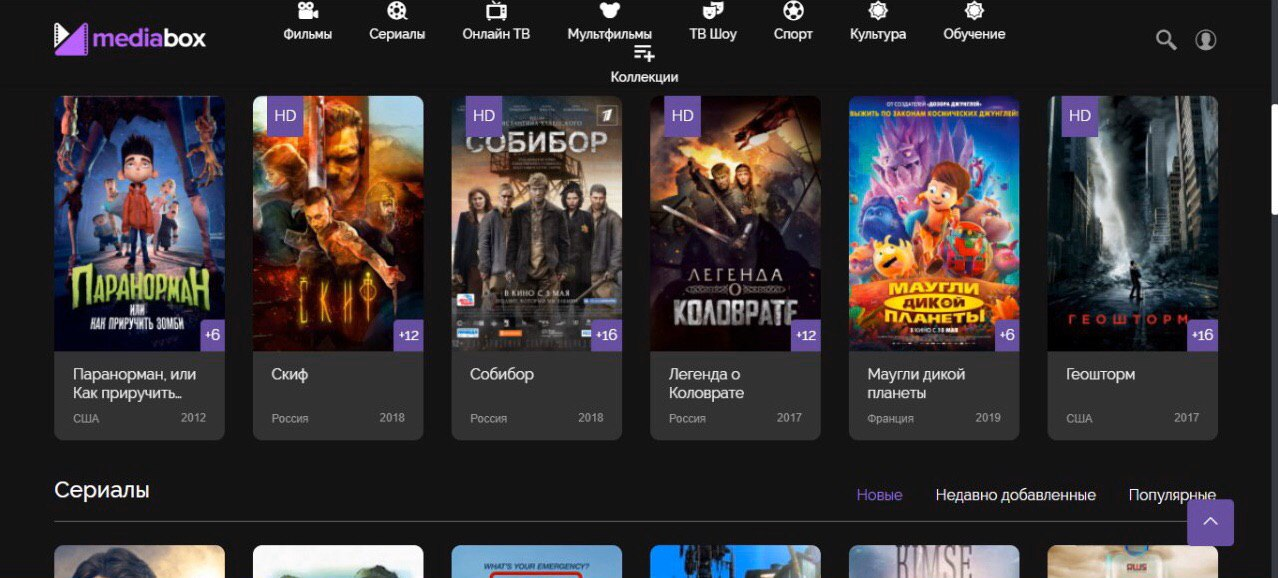The image size is (1278, 578).
Task: Click the mediabox logo
Action: [130, 38]
